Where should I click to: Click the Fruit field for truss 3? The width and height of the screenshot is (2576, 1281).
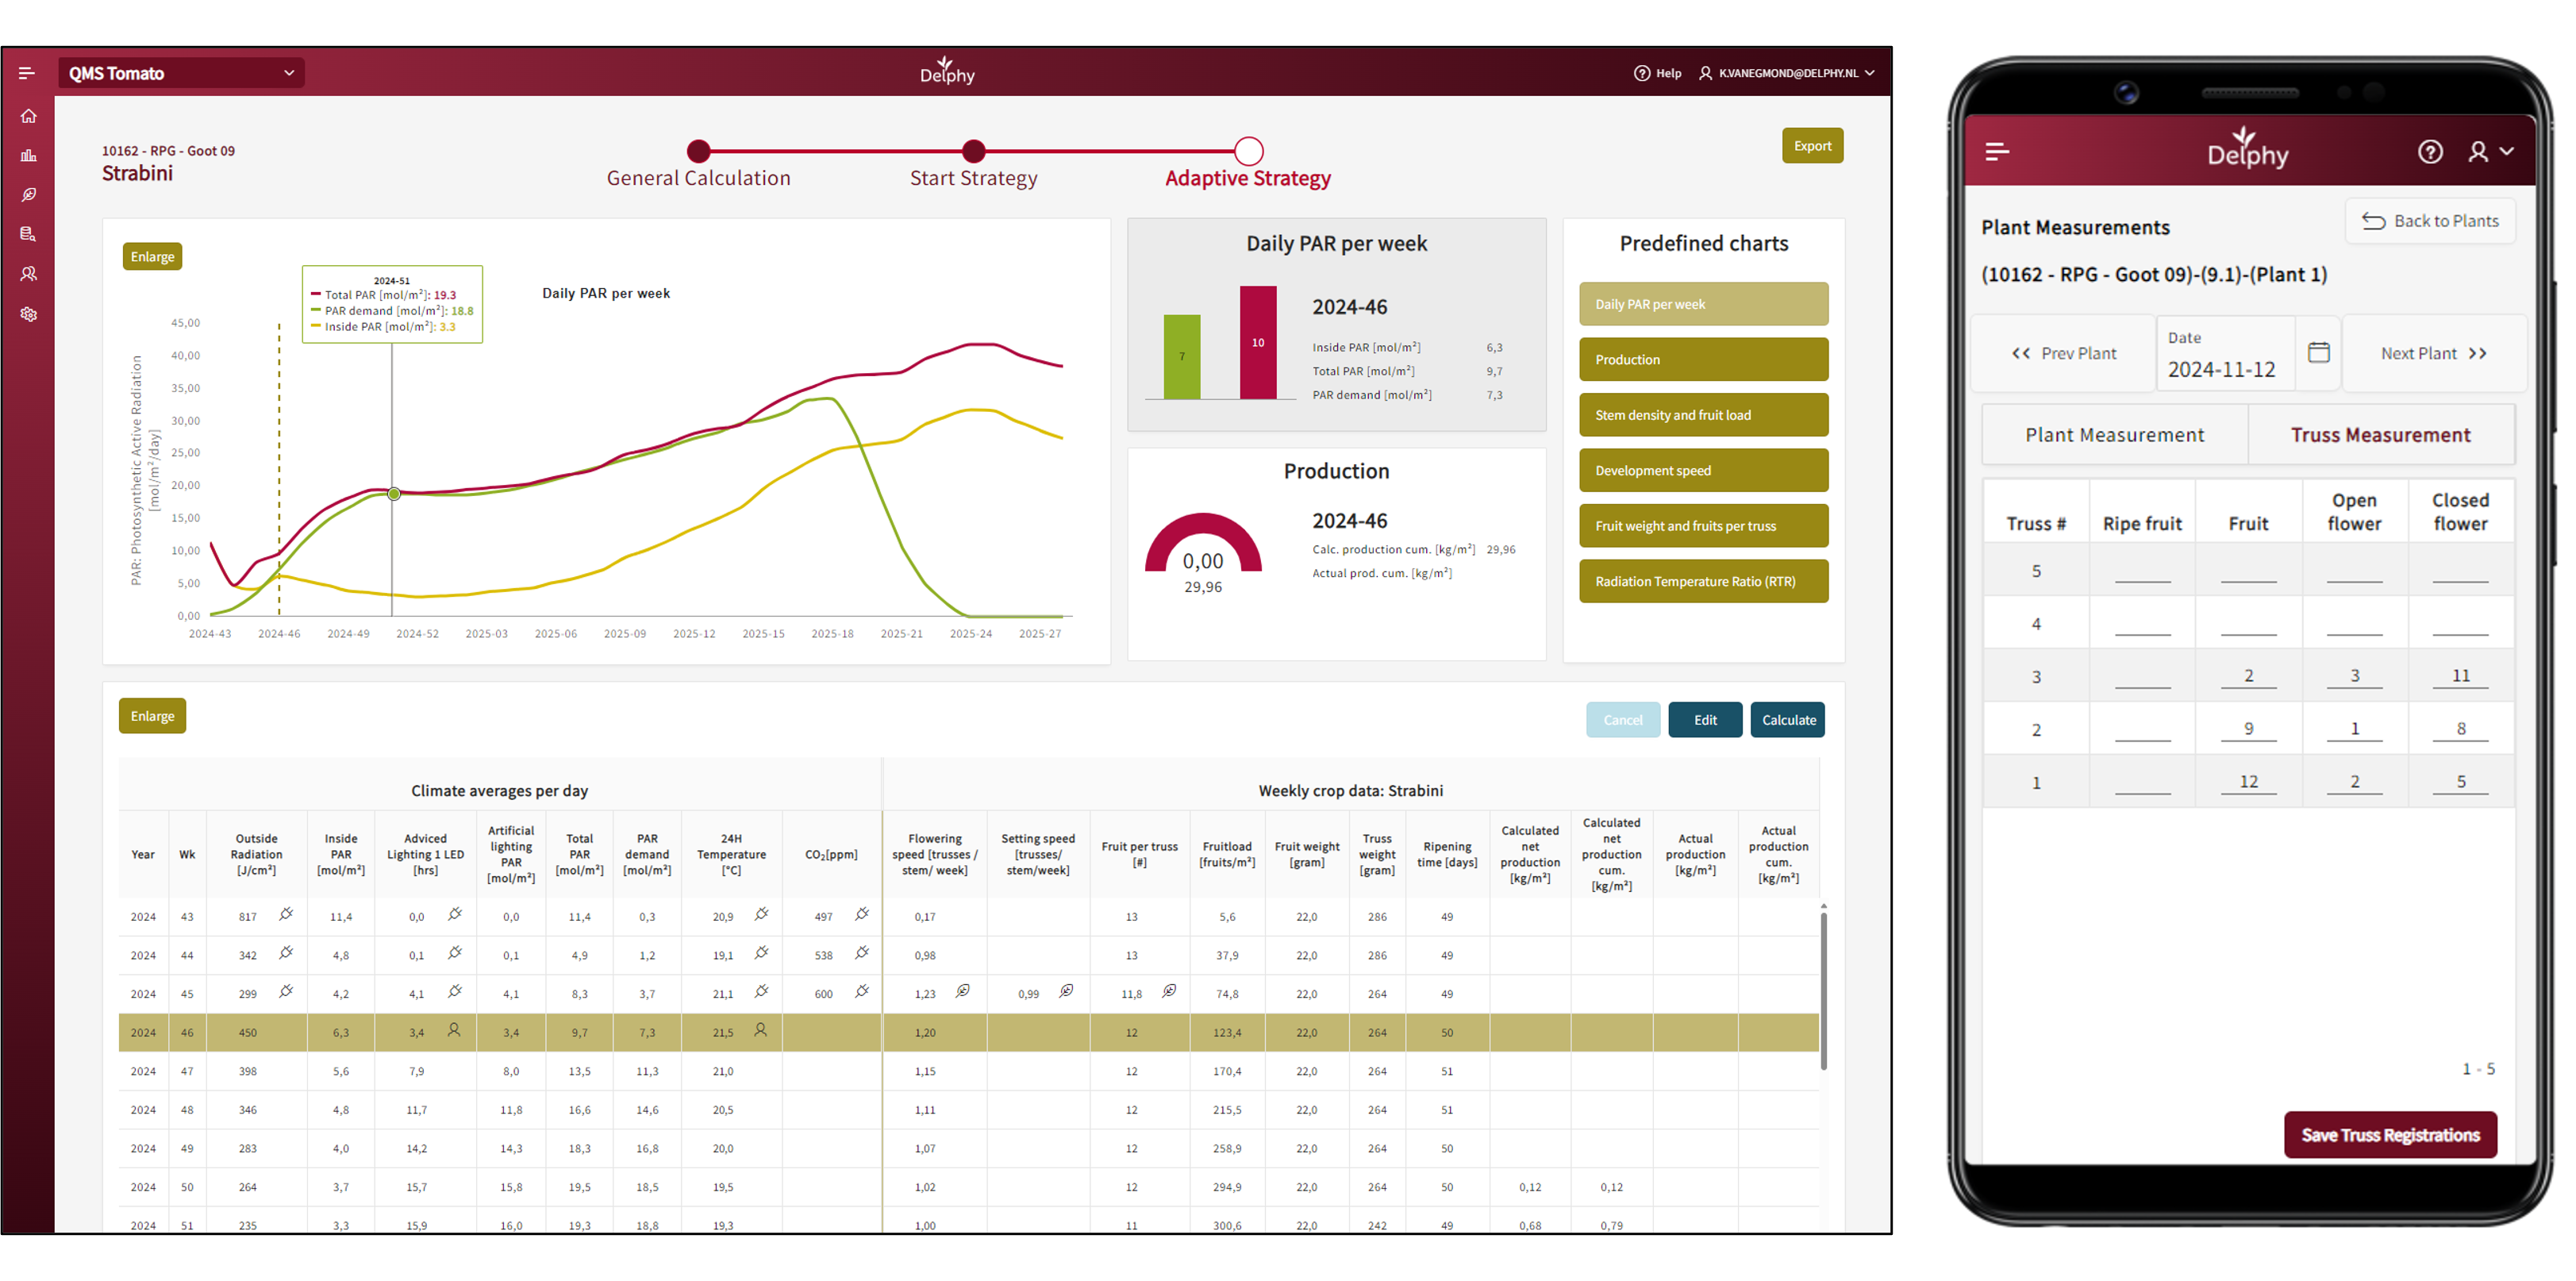2248,676
